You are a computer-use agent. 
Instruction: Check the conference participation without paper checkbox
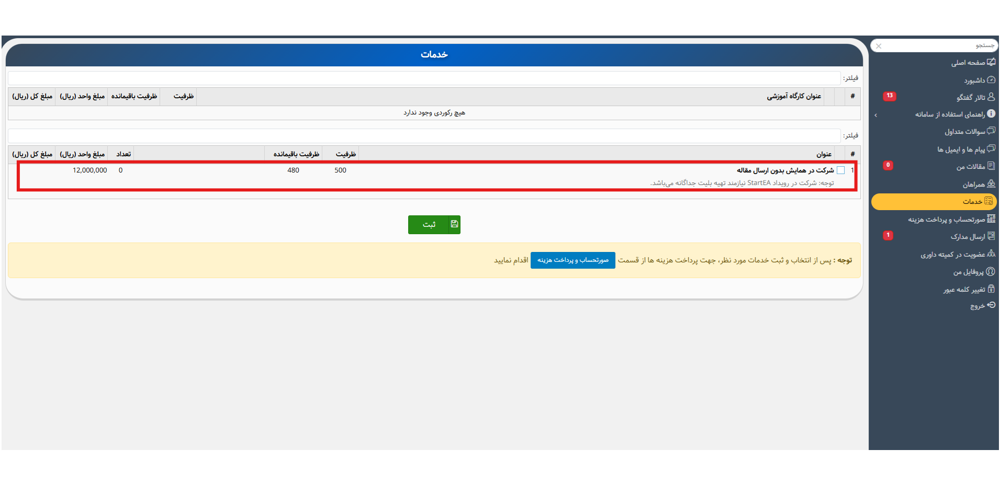[841, 171]
